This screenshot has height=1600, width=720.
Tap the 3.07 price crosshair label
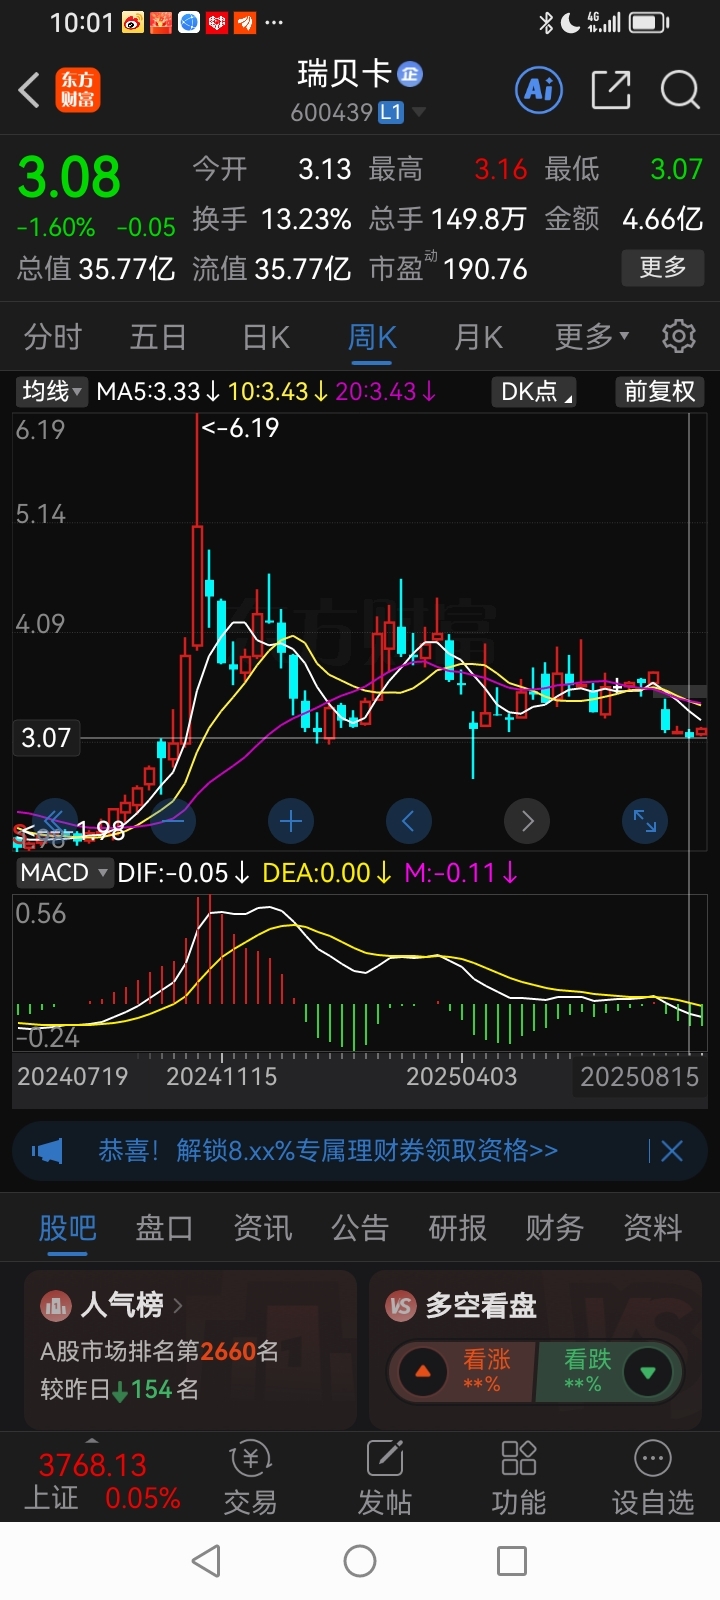click(46, 739)
